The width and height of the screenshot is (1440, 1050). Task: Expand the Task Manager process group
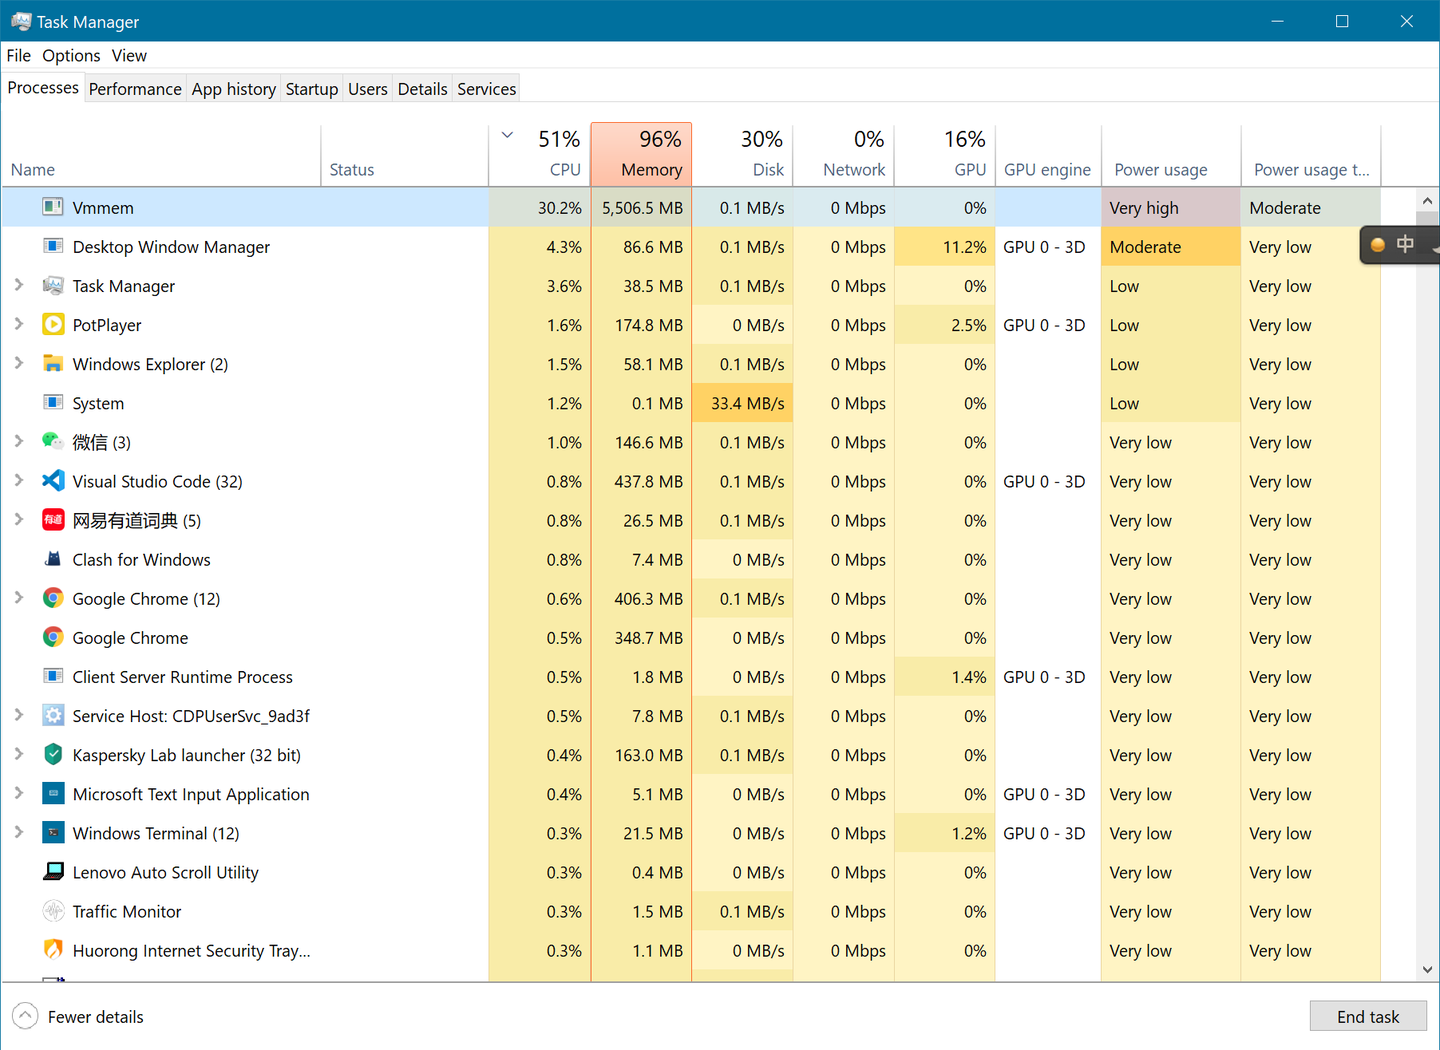pos(18,285)
